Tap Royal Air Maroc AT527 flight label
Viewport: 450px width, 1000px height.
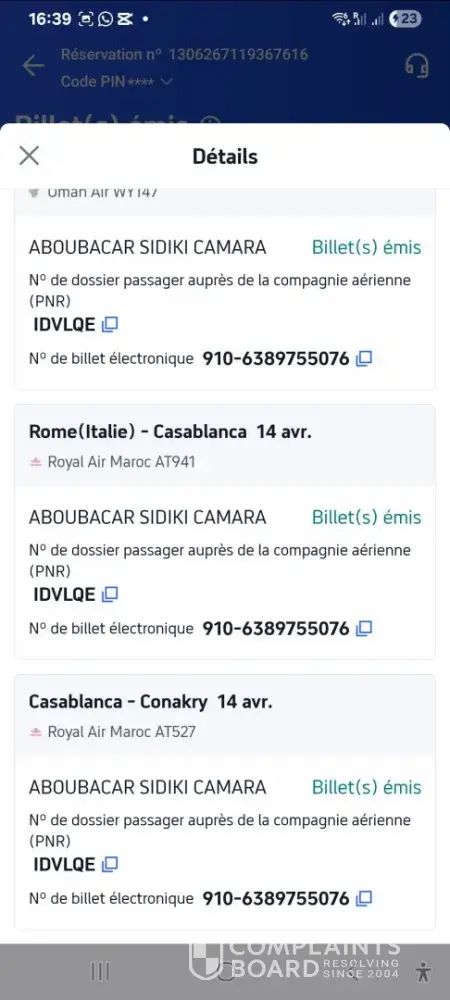[121, 732]
